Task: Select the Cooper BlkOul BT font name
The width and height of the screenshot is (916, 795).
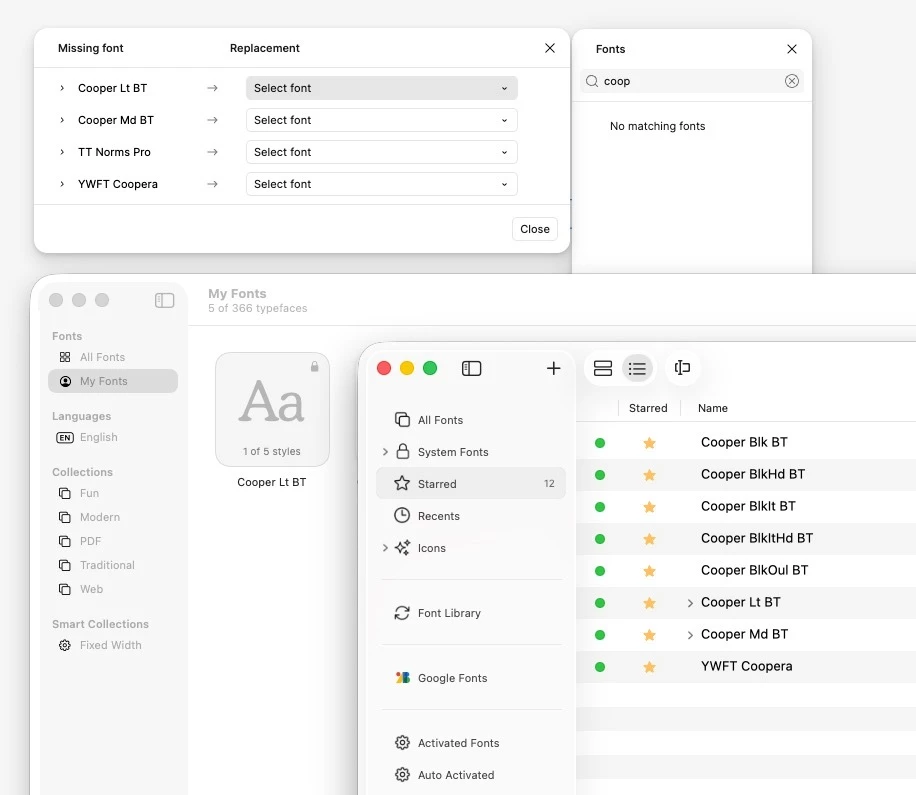Action: point(754,571)
